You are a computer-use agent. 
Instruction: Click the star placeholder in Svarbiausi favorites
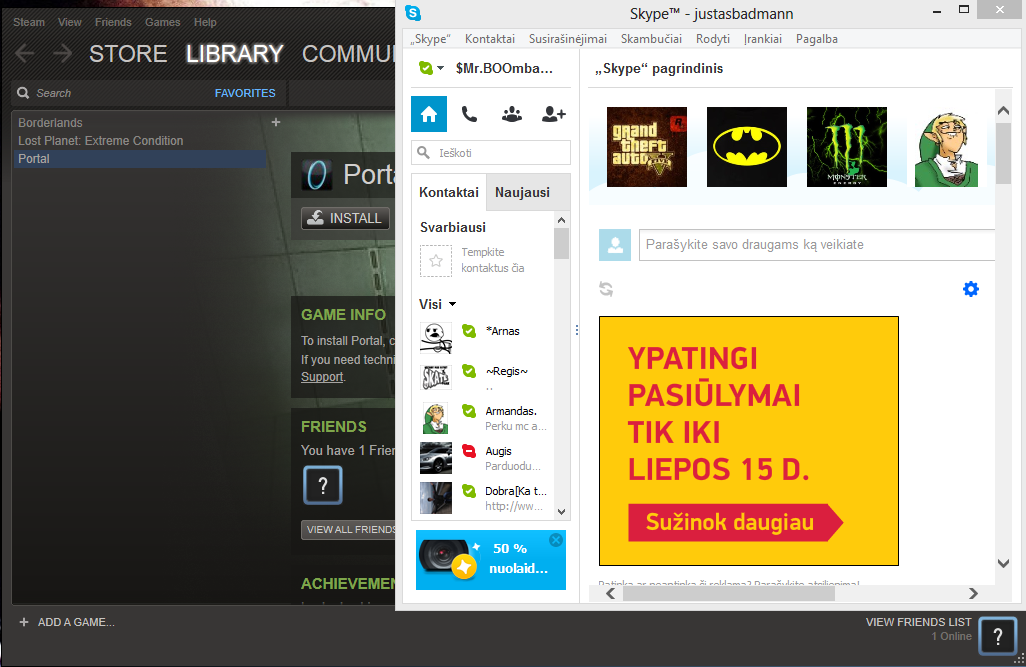(436, 261)
